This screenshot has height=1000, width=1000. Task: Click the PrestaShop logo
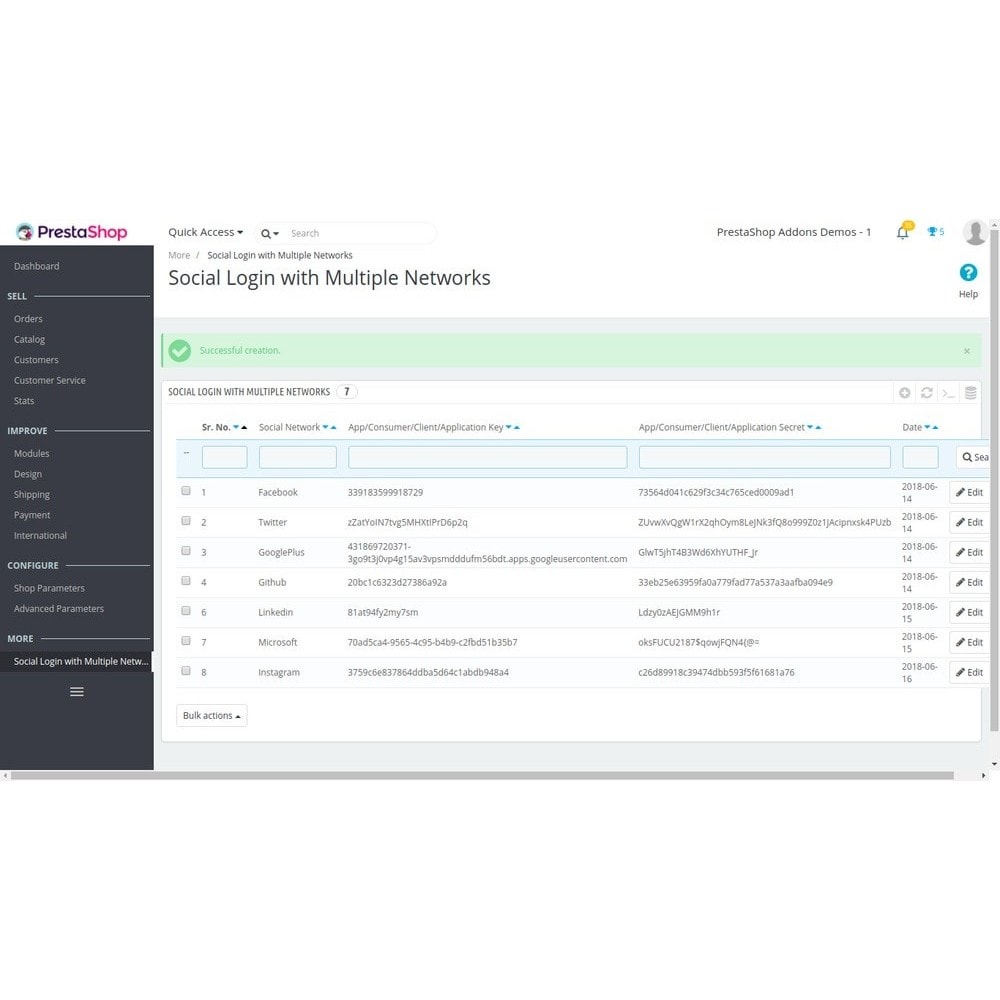(71, 232)
